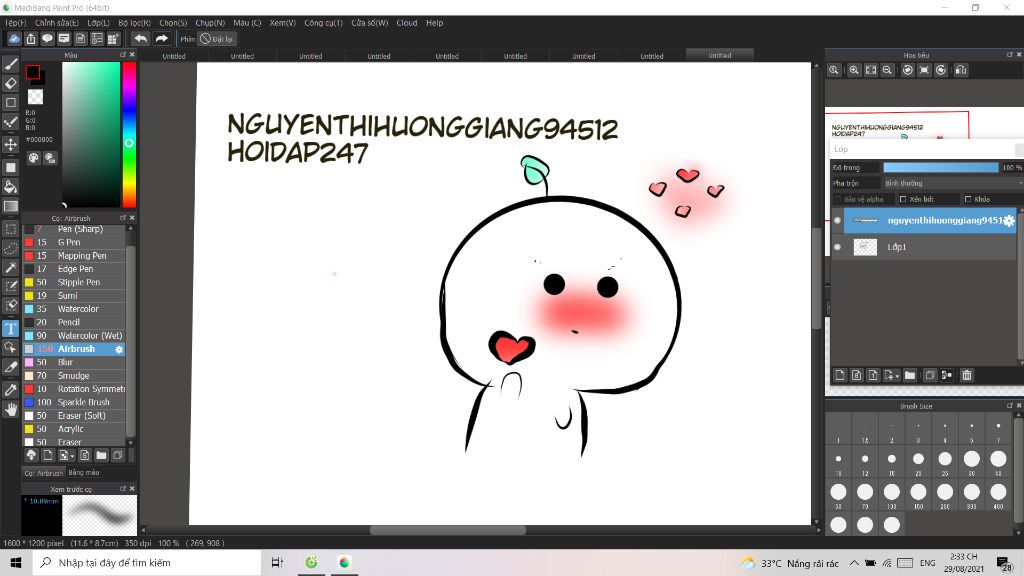Image resolution: width=1024 pixels, height=576 pixels.
Task: Click the transparent color swatch
Action: (35, 97)
